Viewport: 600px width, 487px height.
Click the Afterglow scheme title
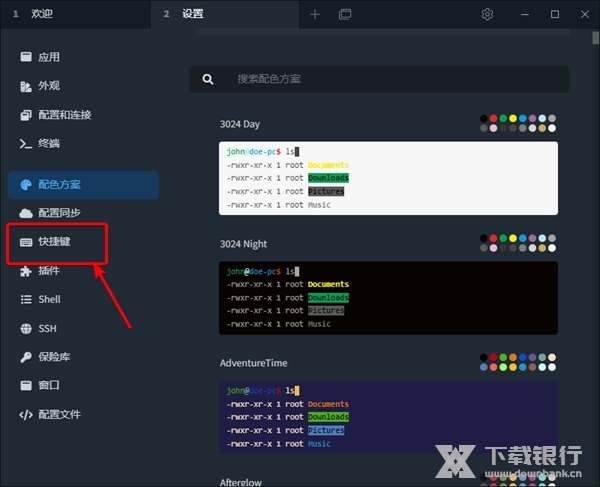point(241,482)
